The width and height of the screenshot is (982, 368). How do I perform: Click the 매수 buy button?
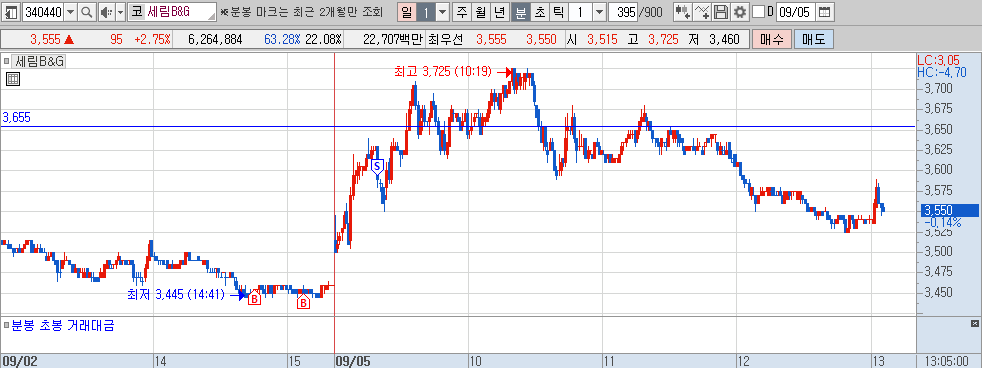(772, 39)
